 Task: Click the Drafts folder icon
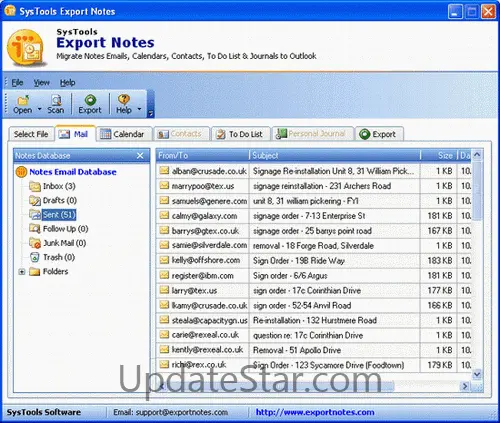pos(35,200)
